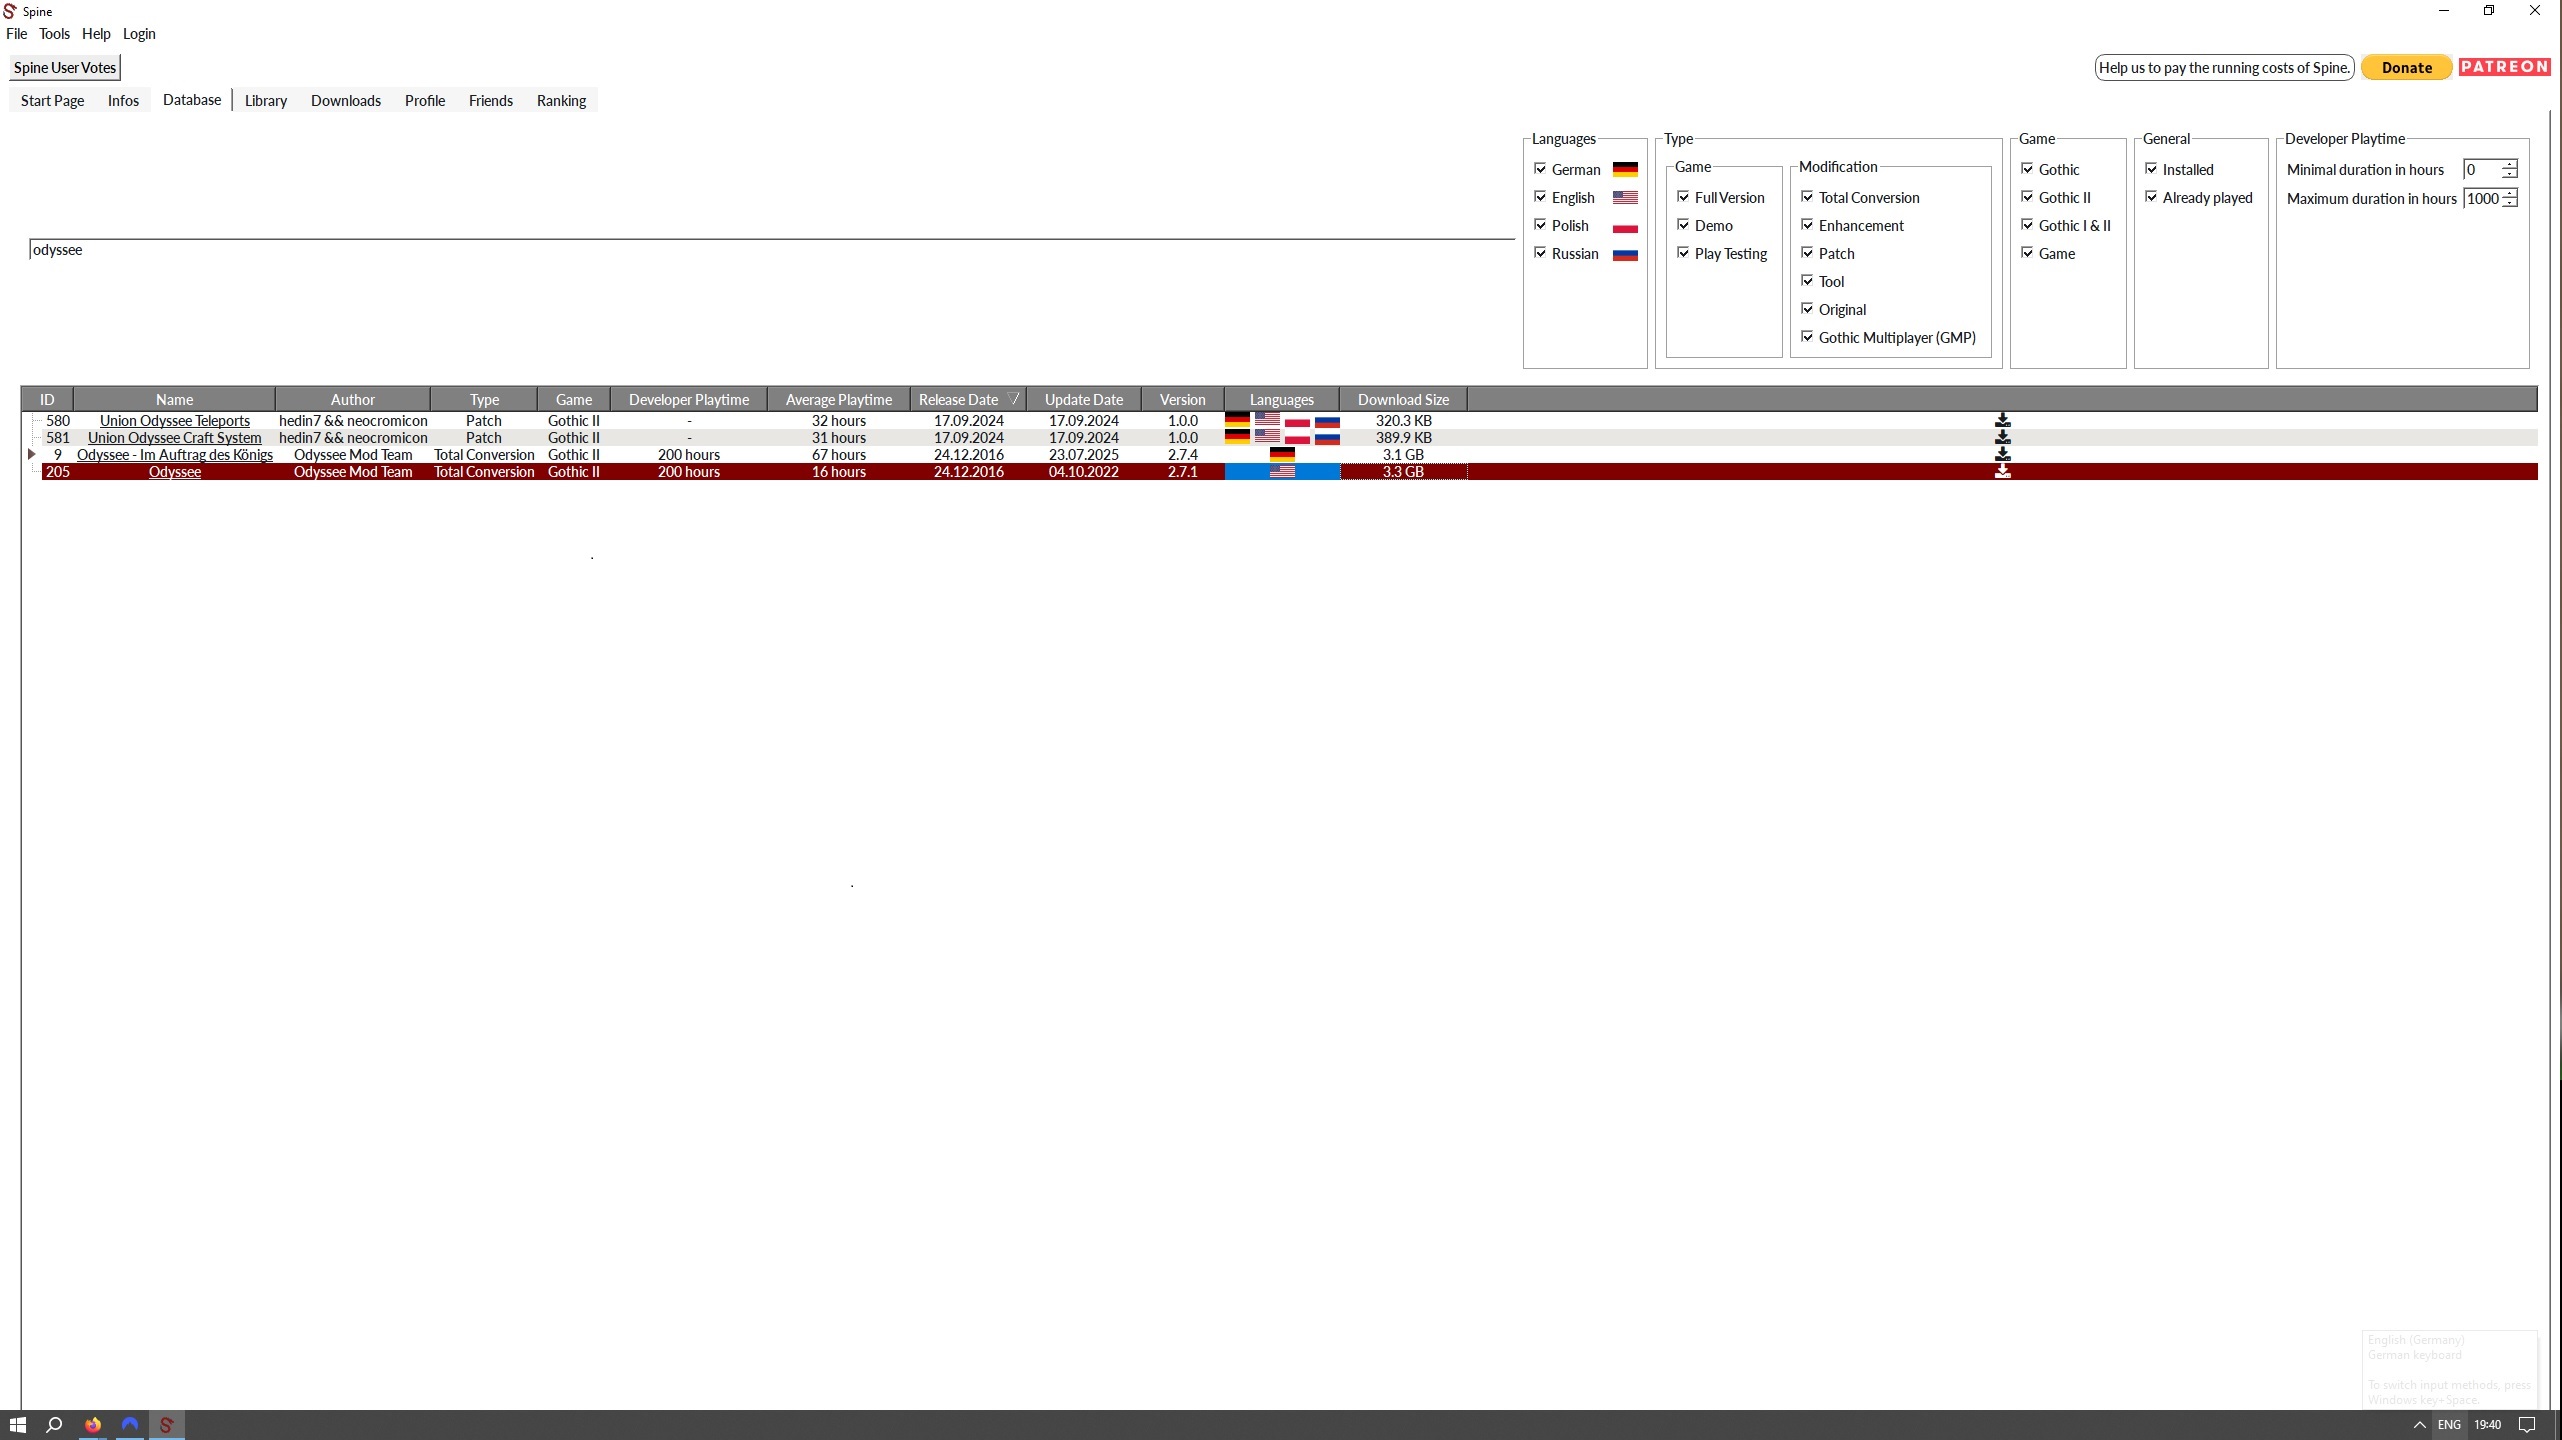Download Union Odyssee Teleports via its download icon

point(2002,421)
